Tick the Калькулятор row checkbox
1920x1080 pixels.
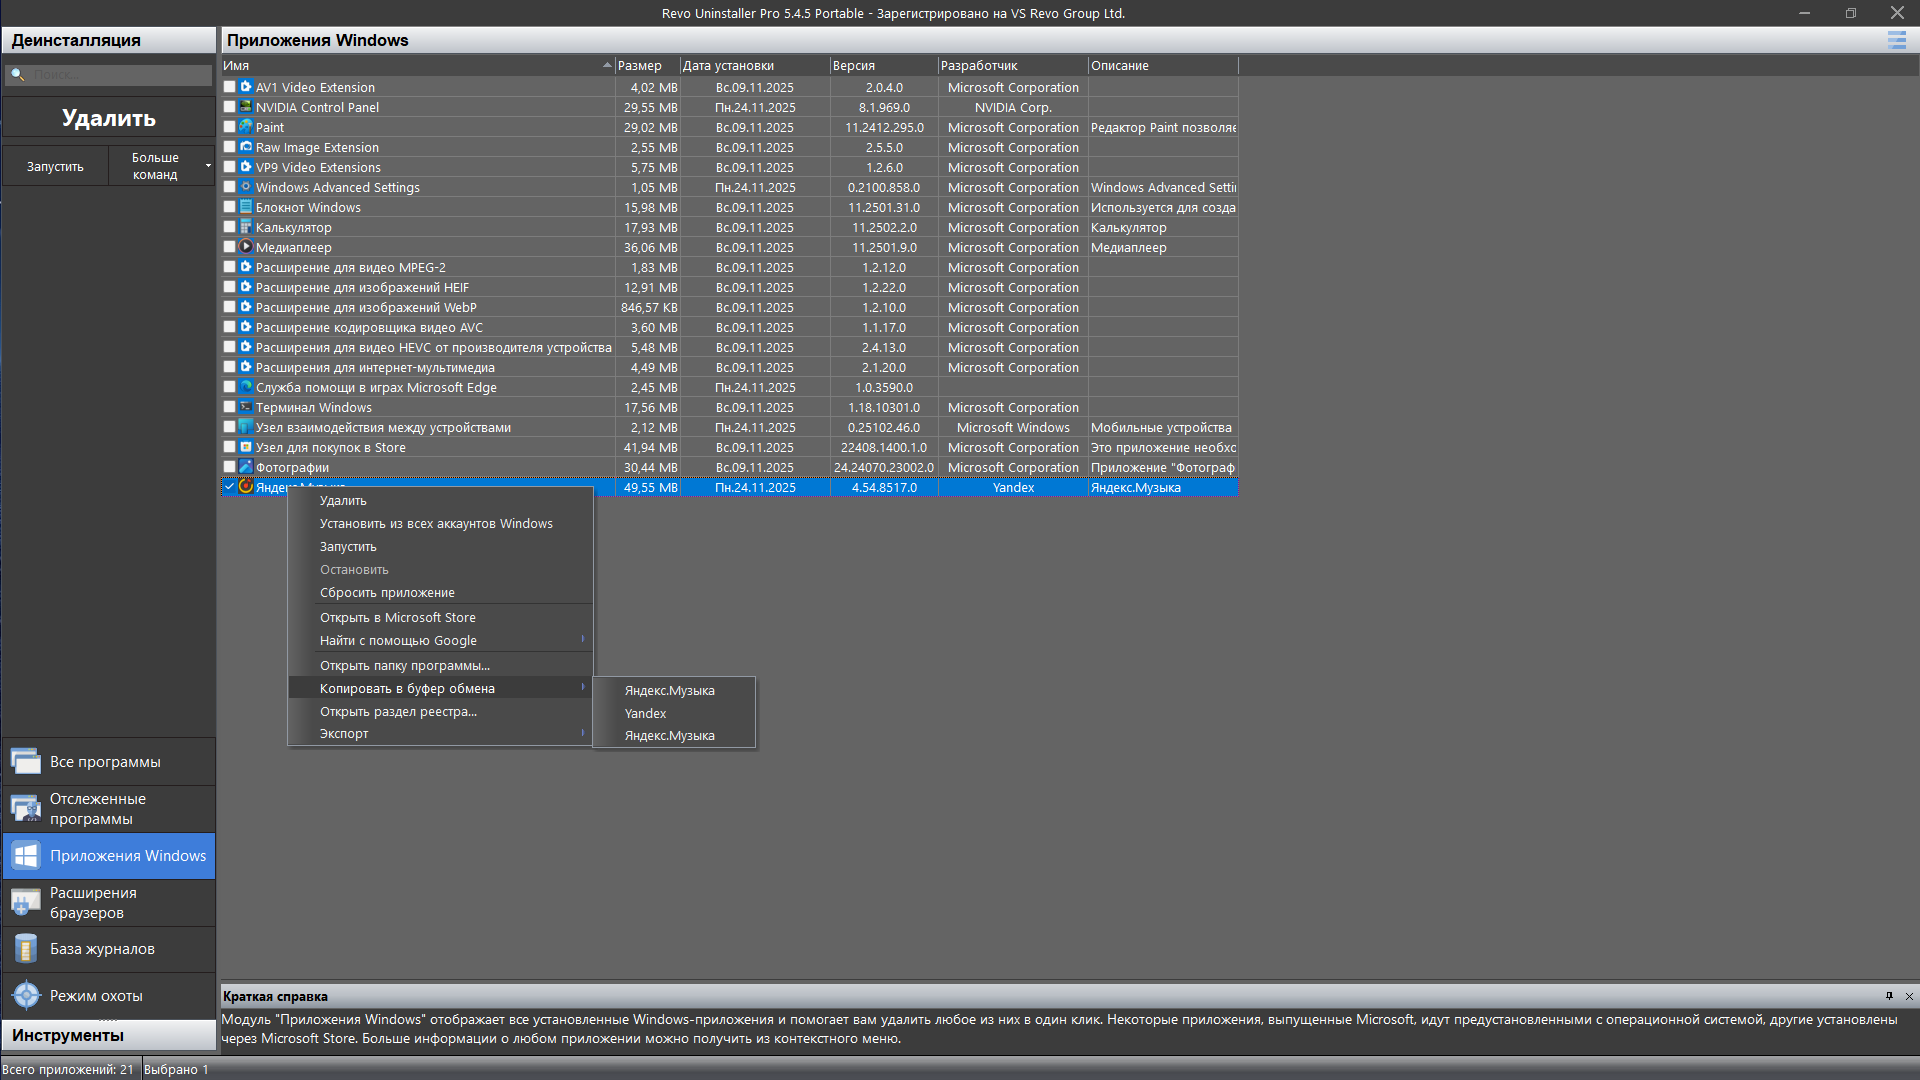(x=230, y=227)
